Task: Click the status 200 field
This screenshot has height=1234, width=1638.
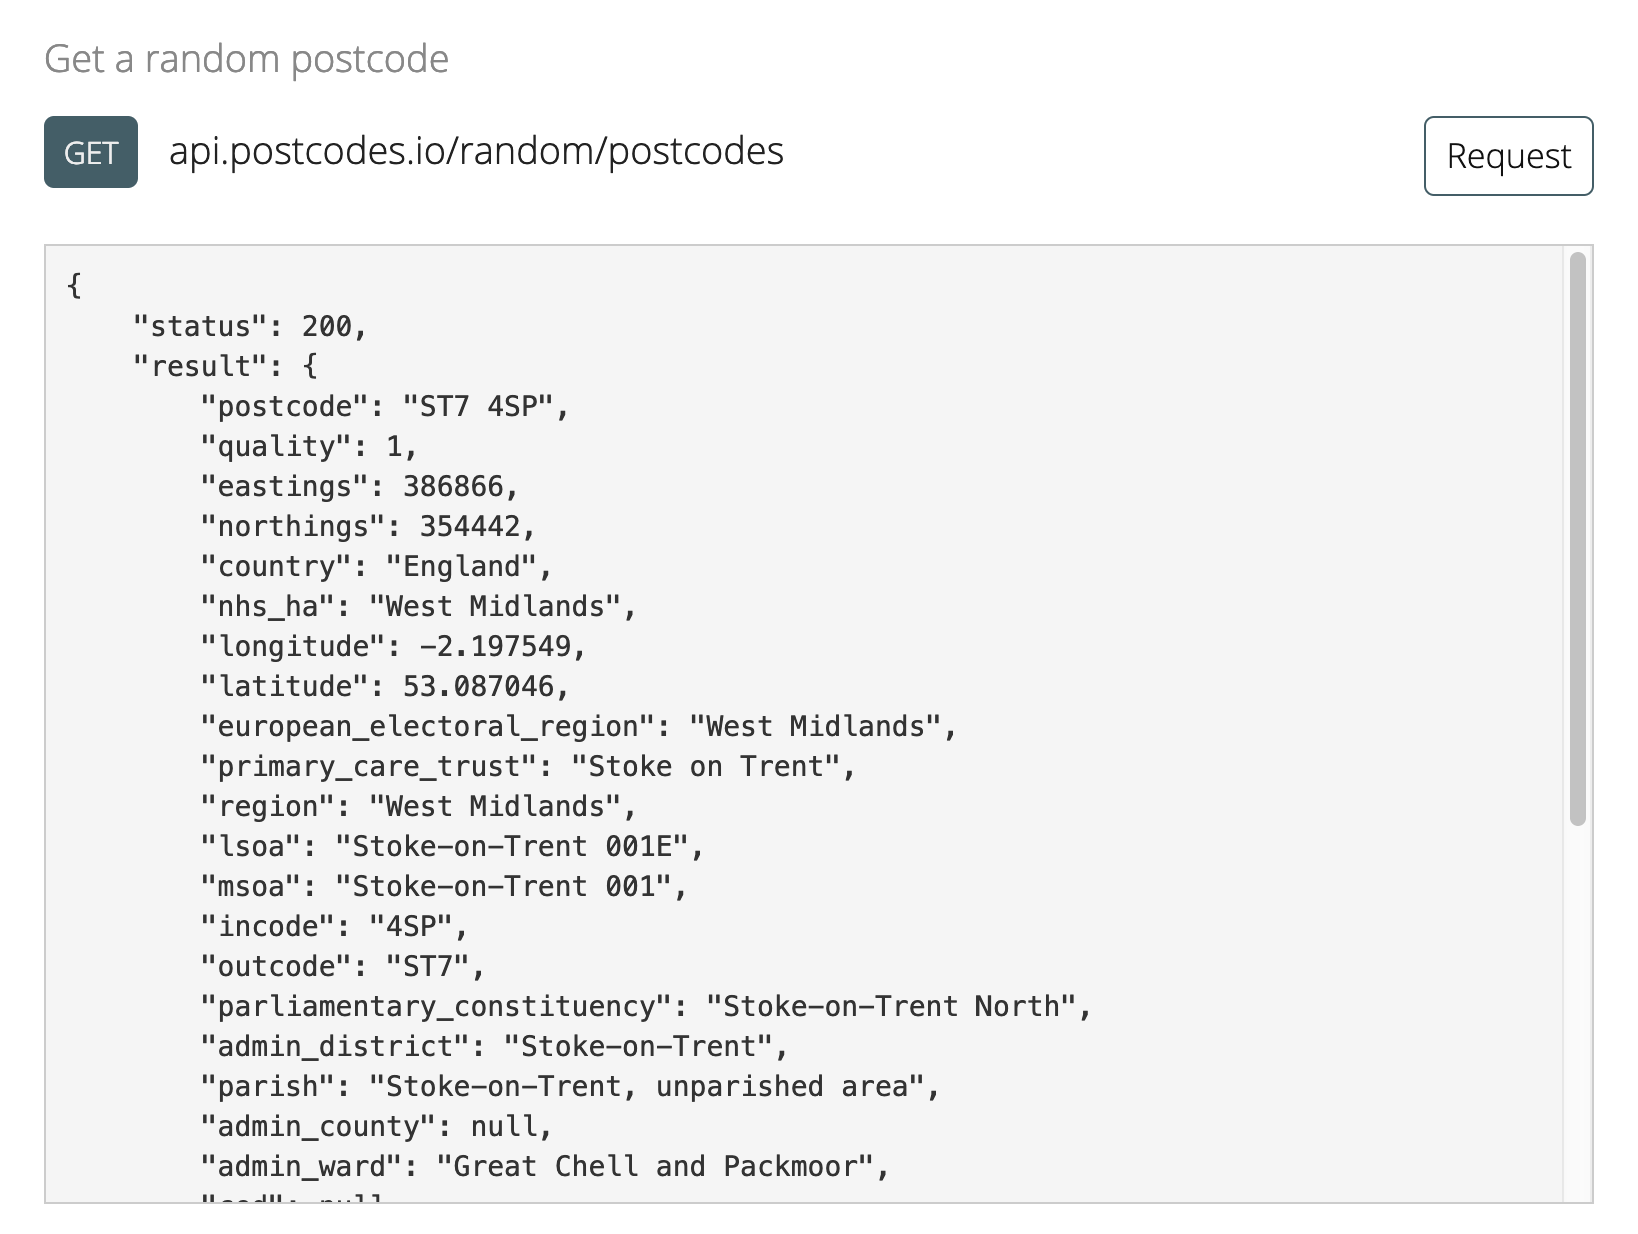Action: click(248, 326)
